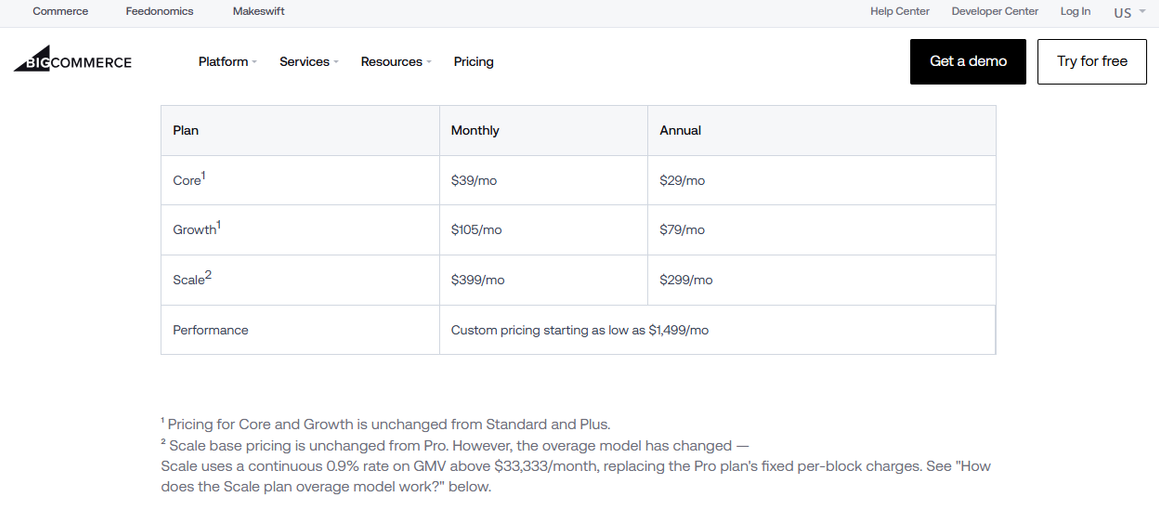The height and width of the screenshot is (510, 1159).
Task: Click footnote 1 about Core and Growth pricing
Action: [385, 424]
